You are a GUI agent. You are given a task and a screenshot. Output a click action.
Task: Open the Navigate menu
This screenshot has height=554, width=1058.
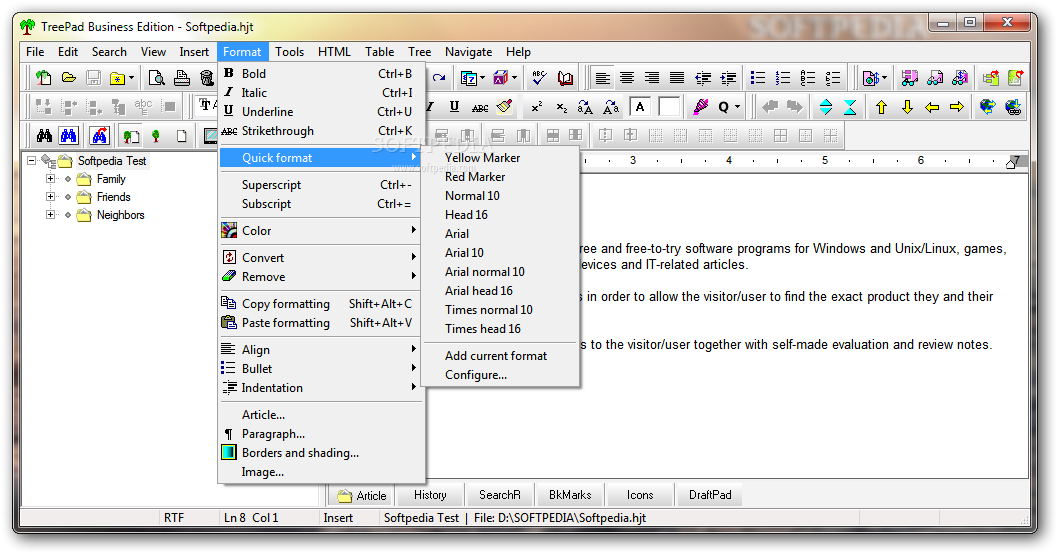[468, 52]
